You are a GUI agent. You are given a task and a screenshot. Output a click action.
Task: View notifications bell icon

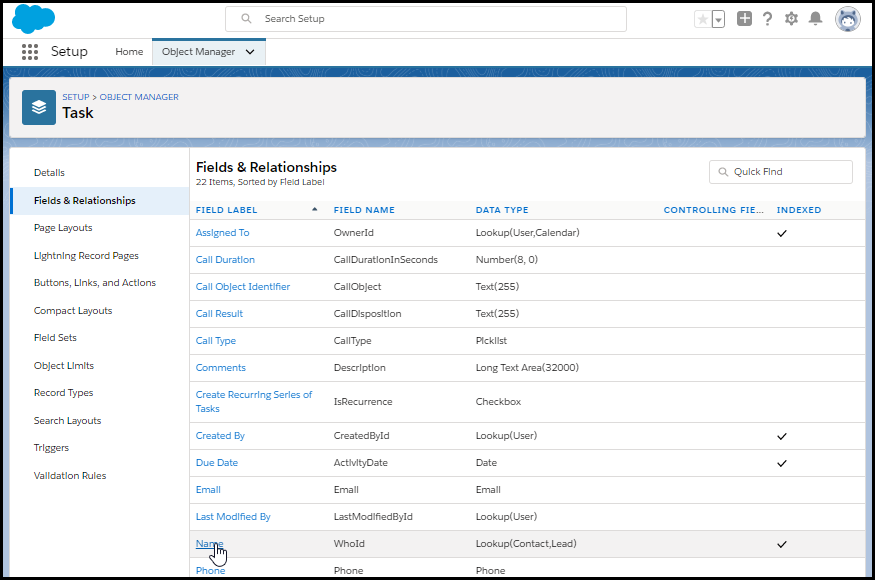click(x=815, y=18)
